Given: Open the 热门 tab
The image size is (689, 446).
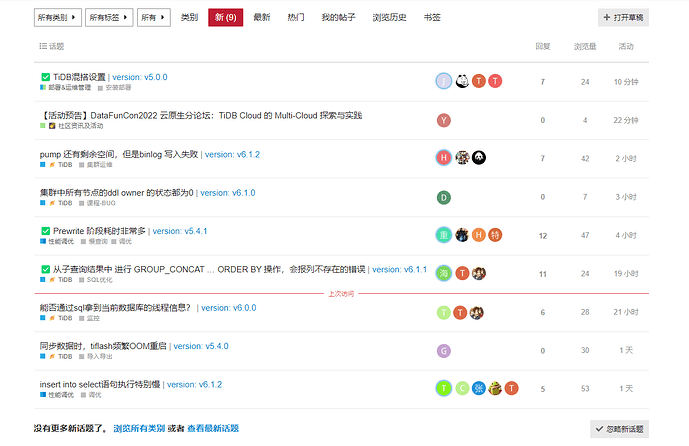Looking at the screenshot, I should coord(296,18).
